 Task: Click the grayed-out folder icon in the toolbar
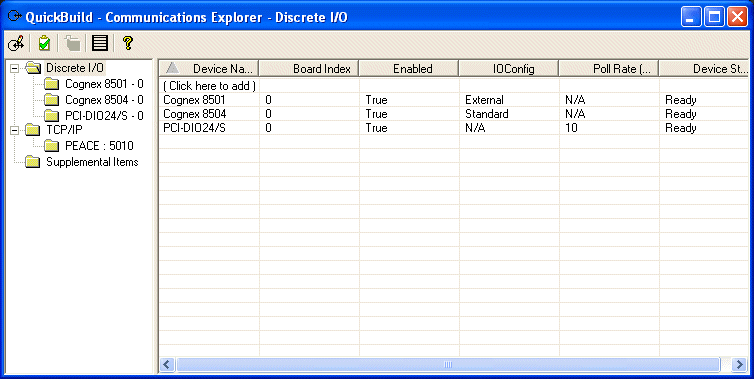(72, 43)
